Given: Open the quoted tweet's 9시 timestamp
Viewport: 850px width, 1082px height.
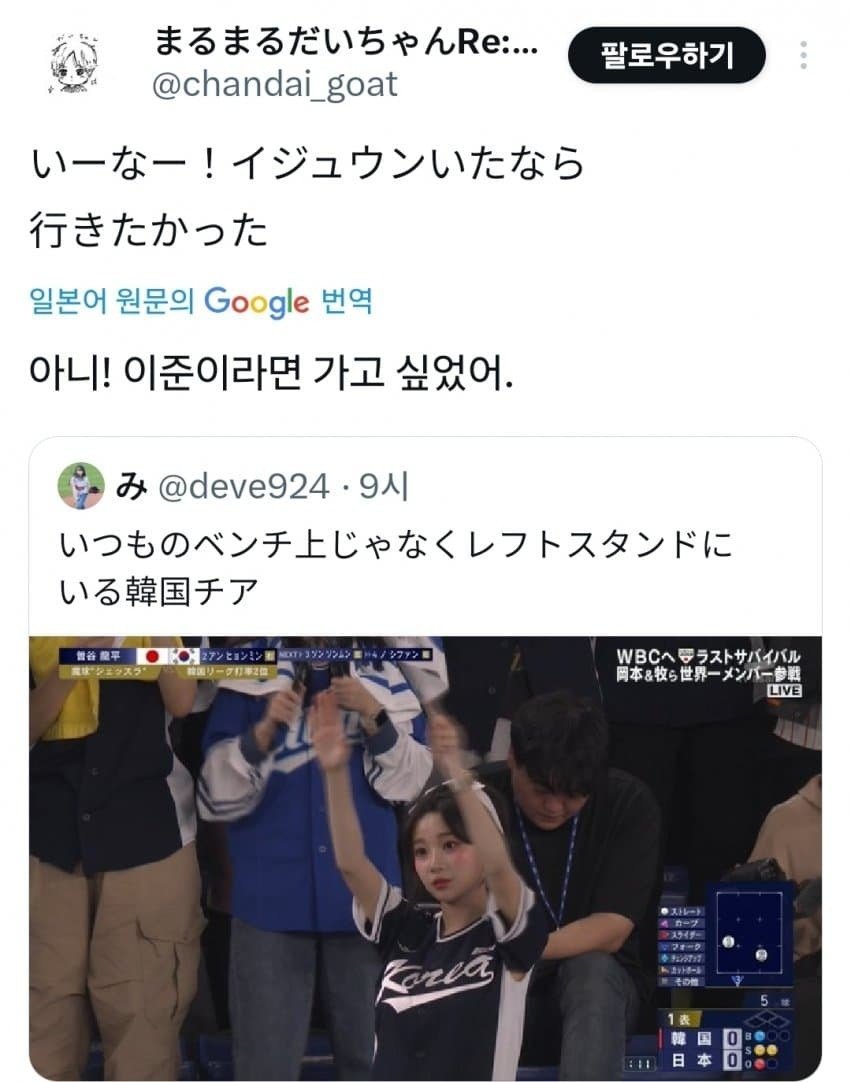Looking at the screenshot, I should pos(384,486).
